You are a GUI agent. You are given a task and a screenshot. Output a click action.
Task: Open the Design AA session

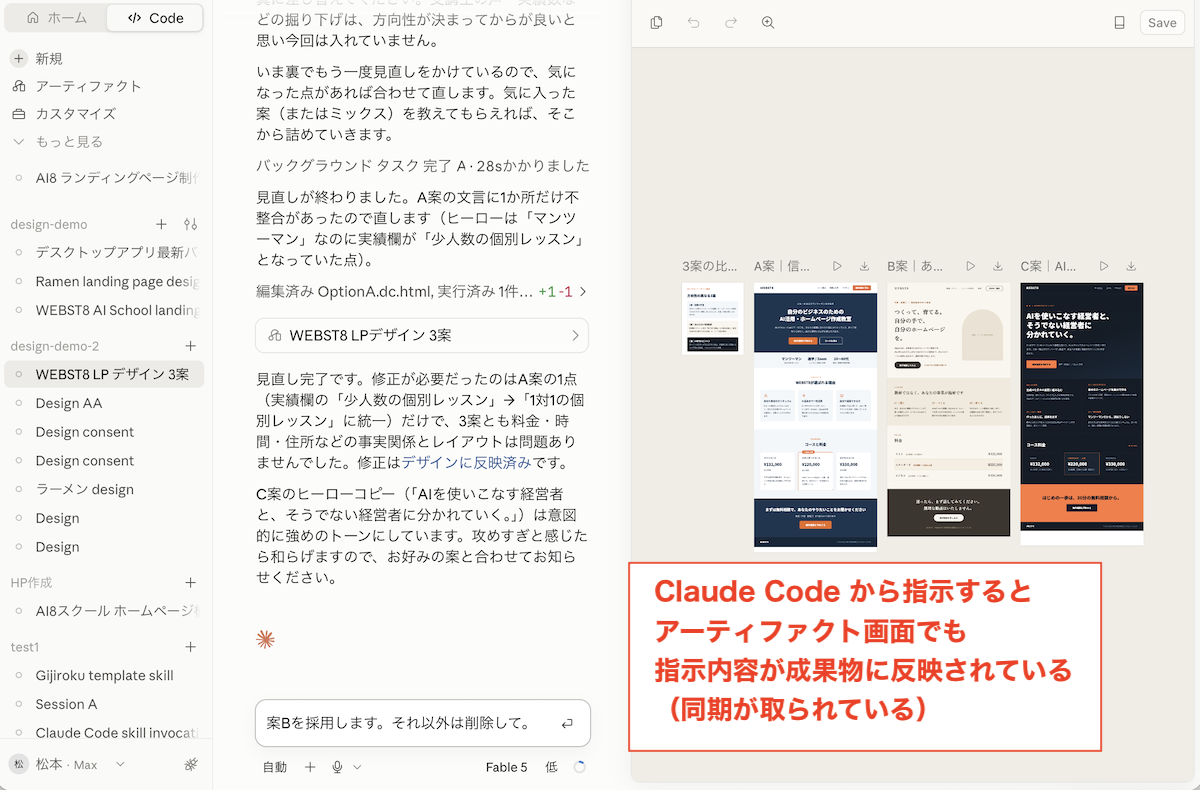click(x=106, y=403)
